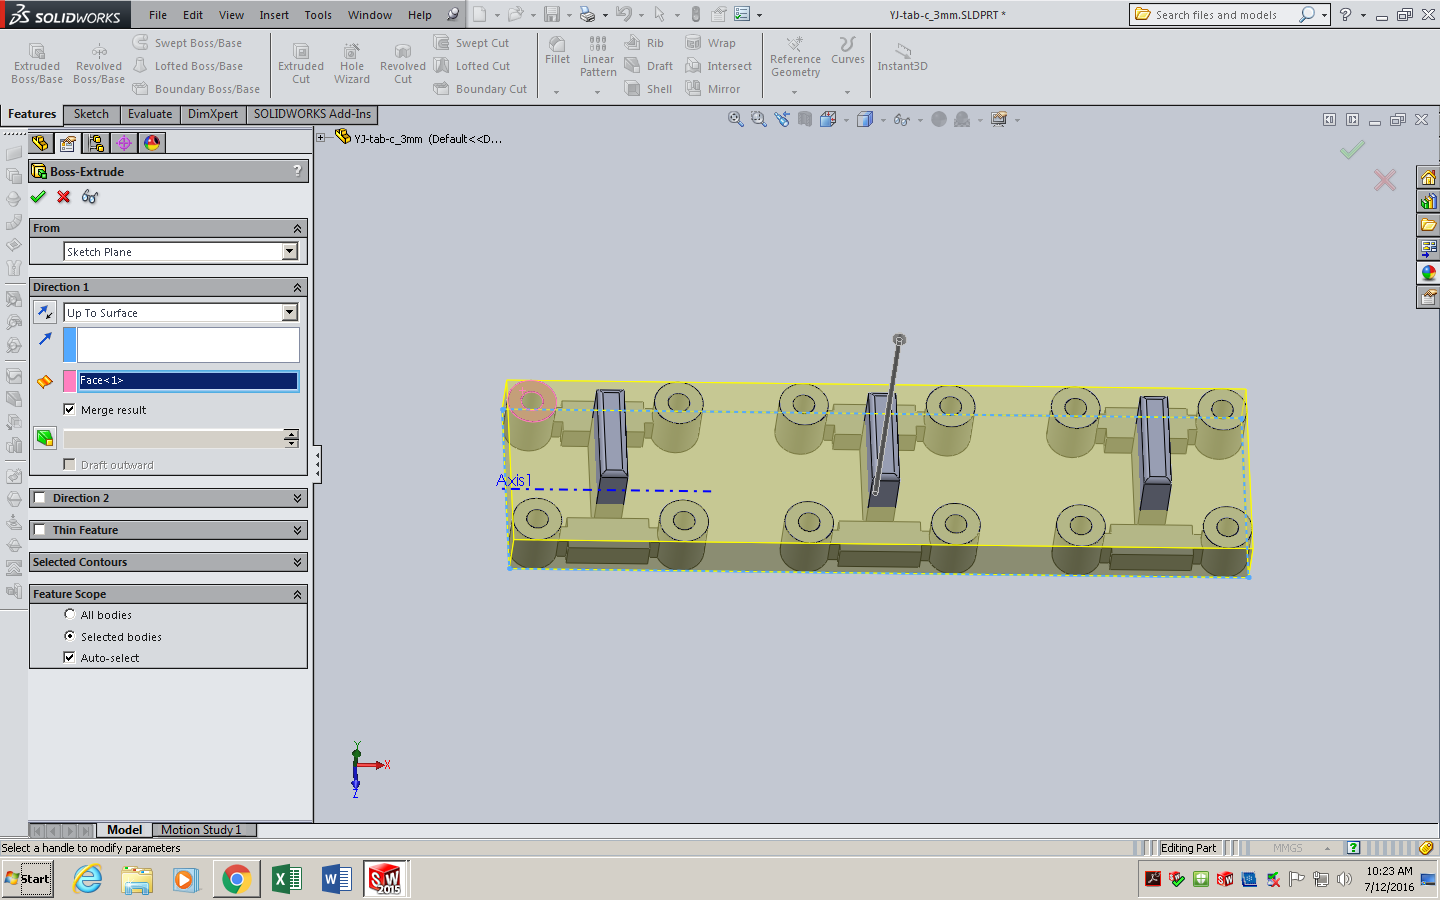The image size is (1440, 900).
Task: Enable the Direction 2 checkbox
Action: click(40, 498)
